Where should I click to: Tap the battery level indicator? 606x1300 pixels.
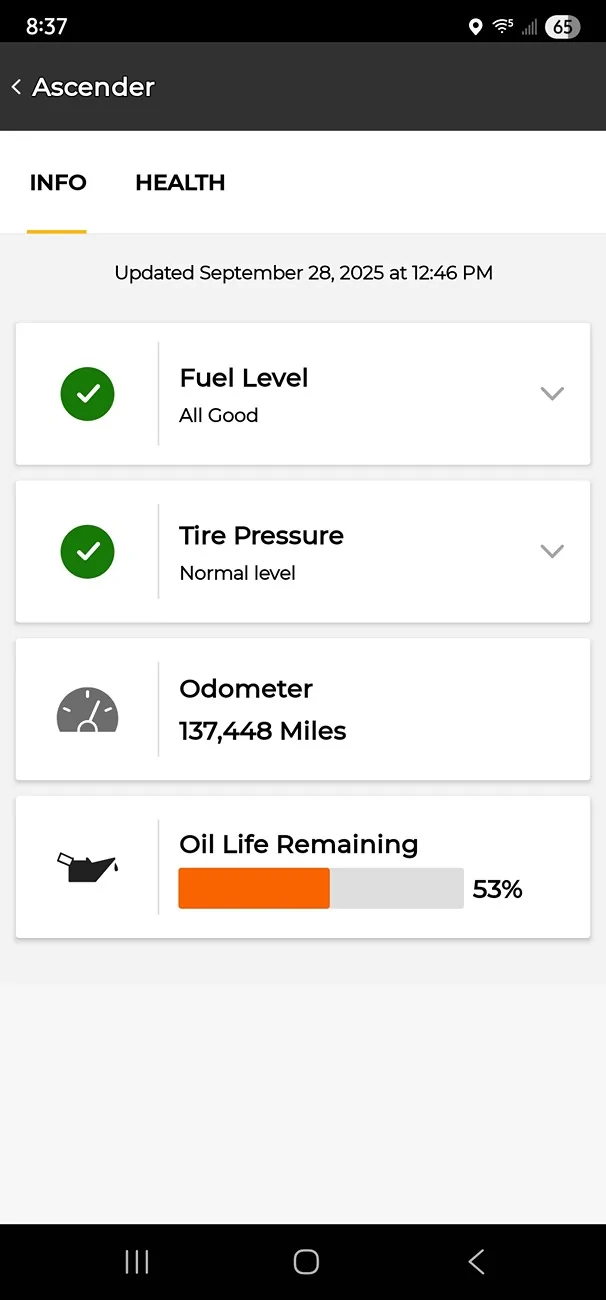(x=563, y=27)
